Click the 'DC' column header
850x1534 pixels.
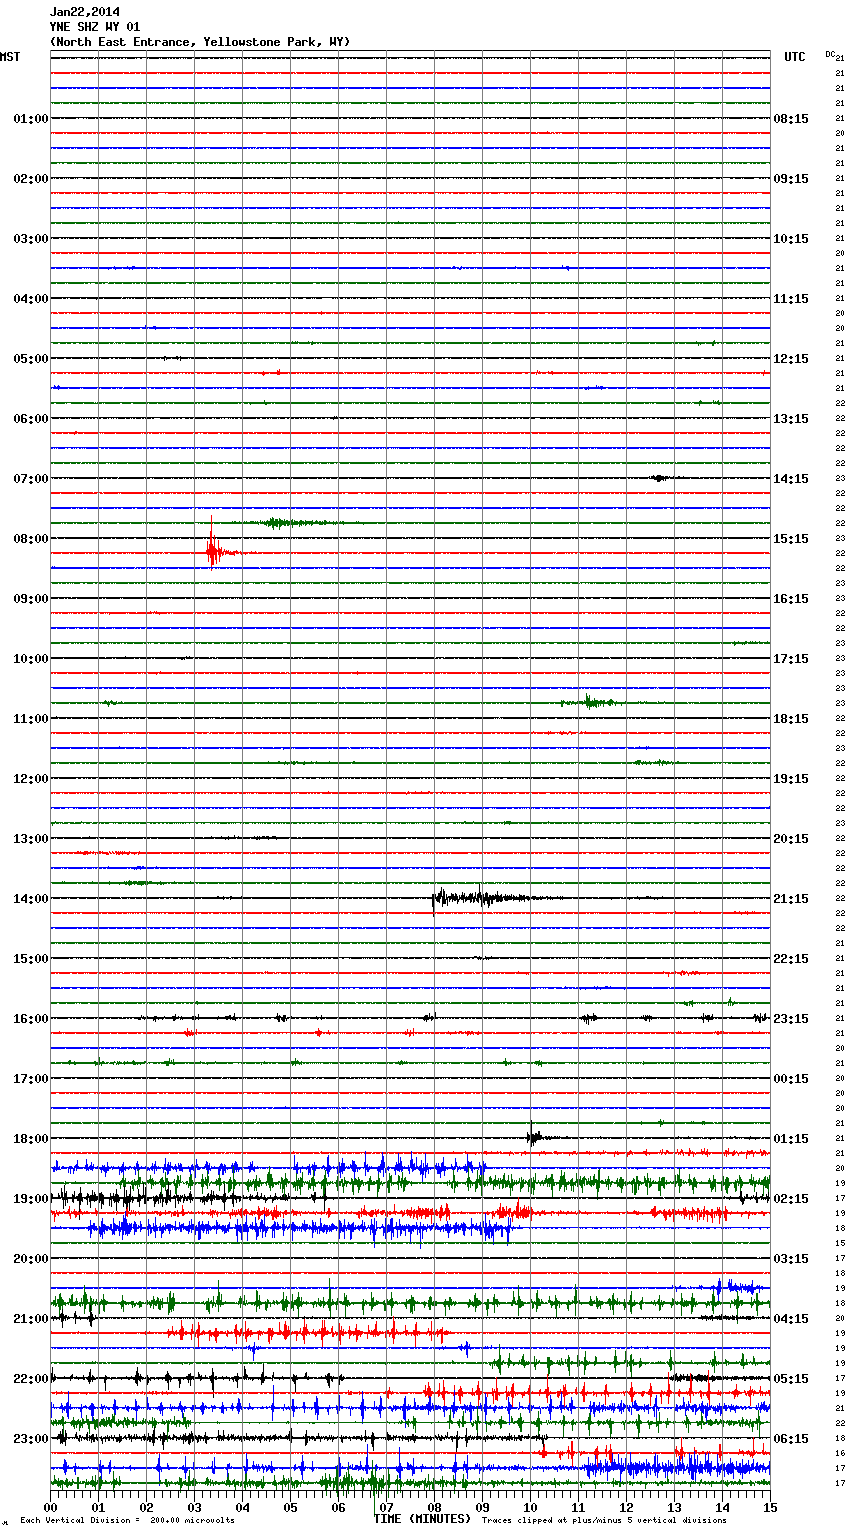[x=830, y=54]
